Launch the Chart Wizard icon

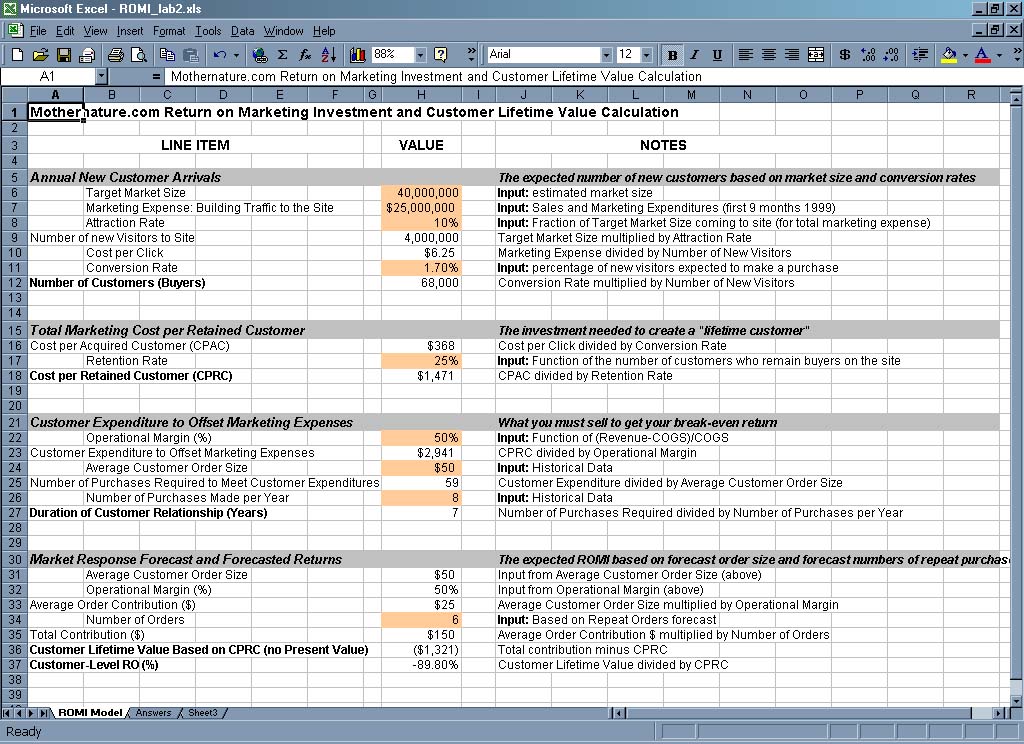357,55
